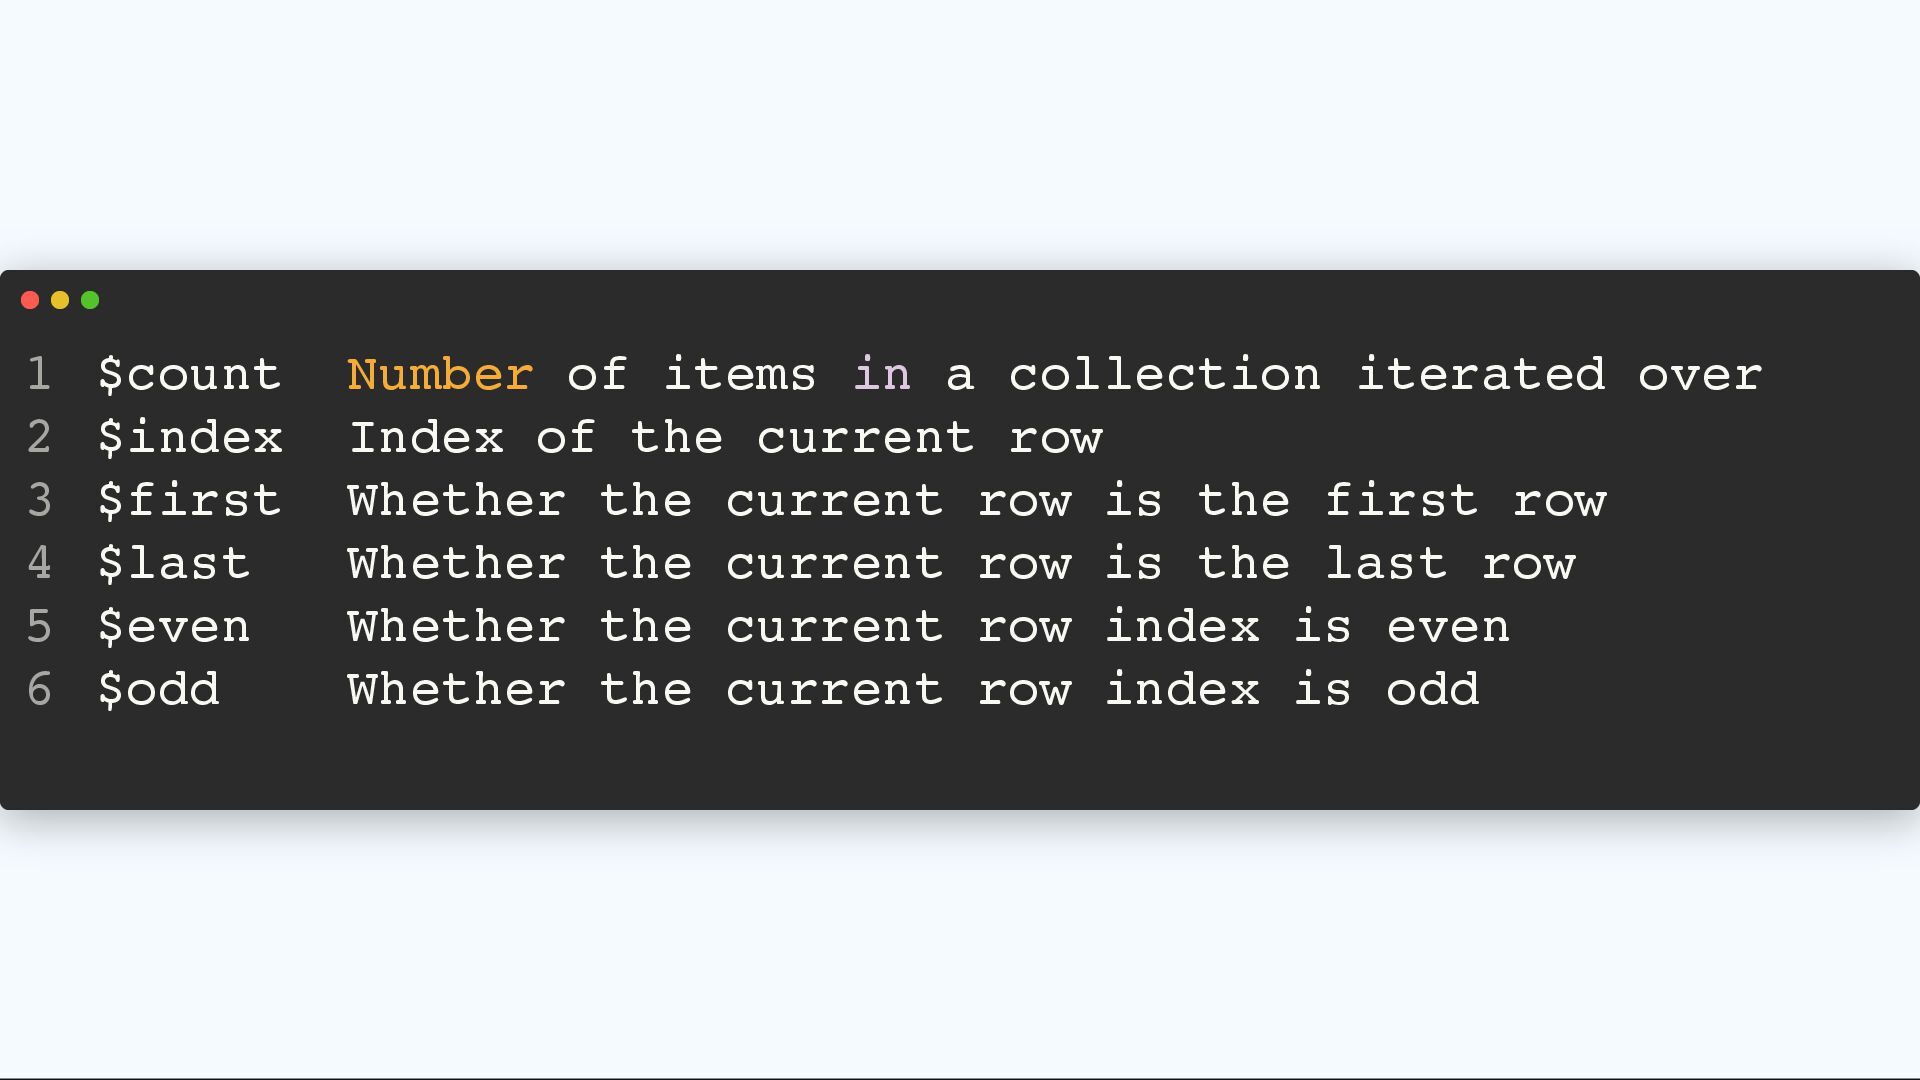Screen dimensions: 1920x1080
Task: Click the orange highlighted word Number
Action: click(x=440, y=375)
